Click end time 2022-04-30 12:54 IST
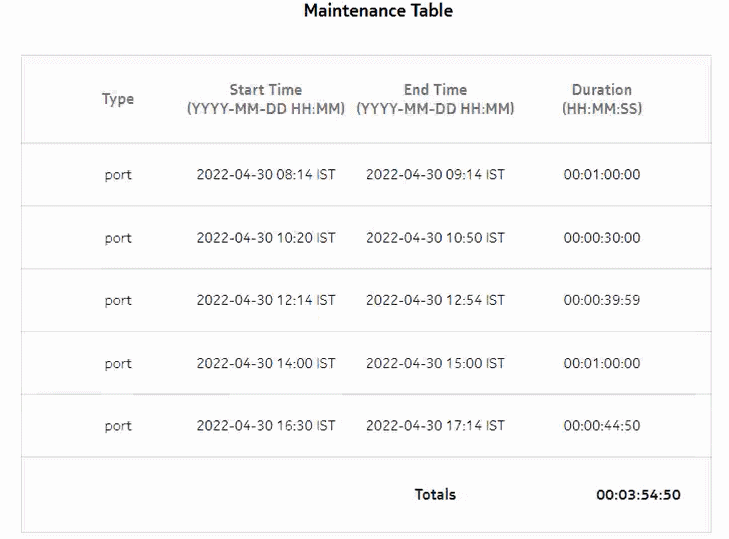 pyautogui.click(x=435, y=300)
